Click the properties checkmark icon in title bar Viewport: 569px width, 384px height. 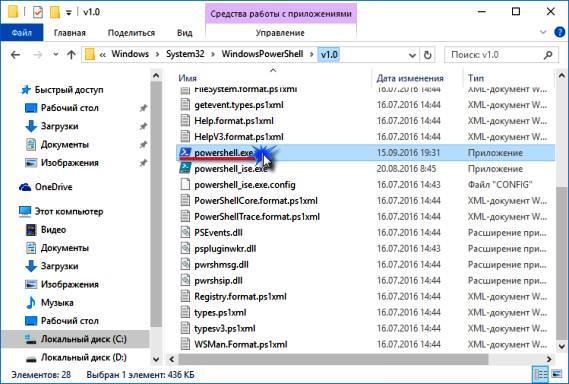pos(38,12)
